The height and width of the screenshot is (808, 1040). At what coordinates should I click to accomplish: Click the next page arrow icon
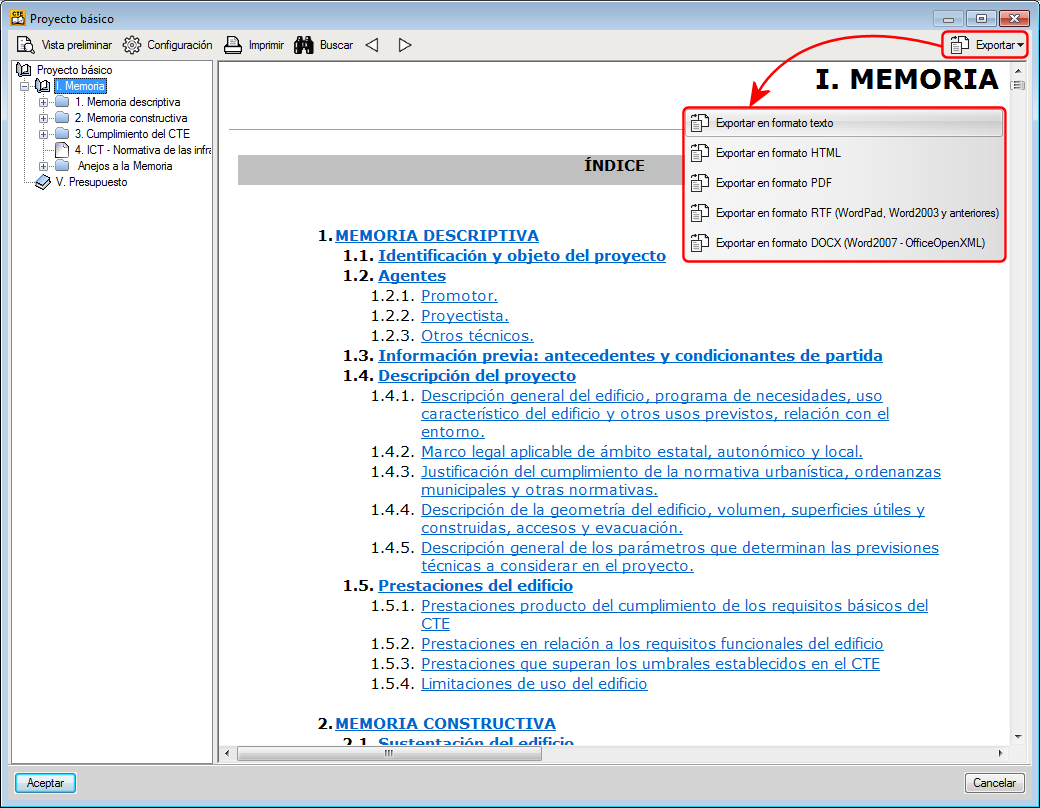coord(403,44)
